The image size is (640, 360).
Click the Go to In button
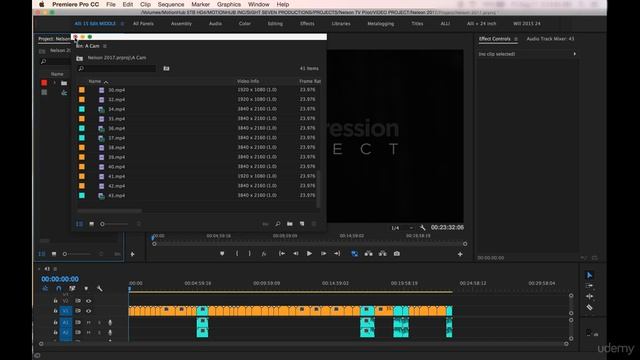coord(282,253)
